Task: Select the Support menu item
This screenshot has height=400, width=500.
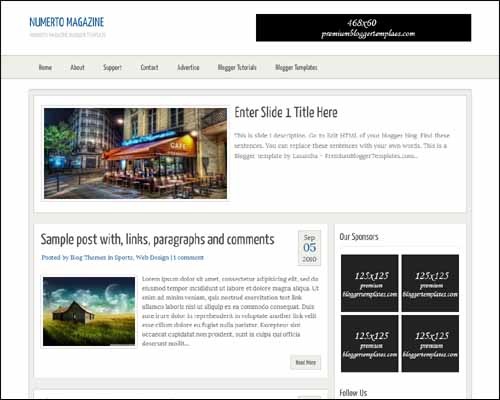Action: point(112,68)
